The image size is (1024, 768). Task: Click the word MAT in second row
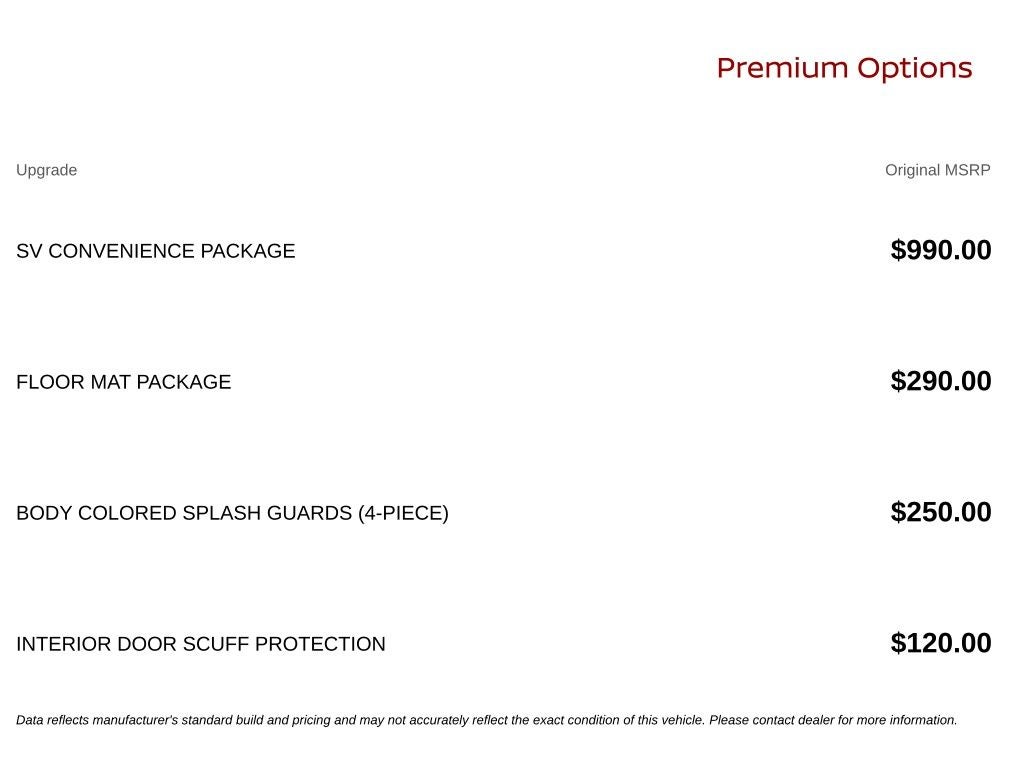coord(110,382)
